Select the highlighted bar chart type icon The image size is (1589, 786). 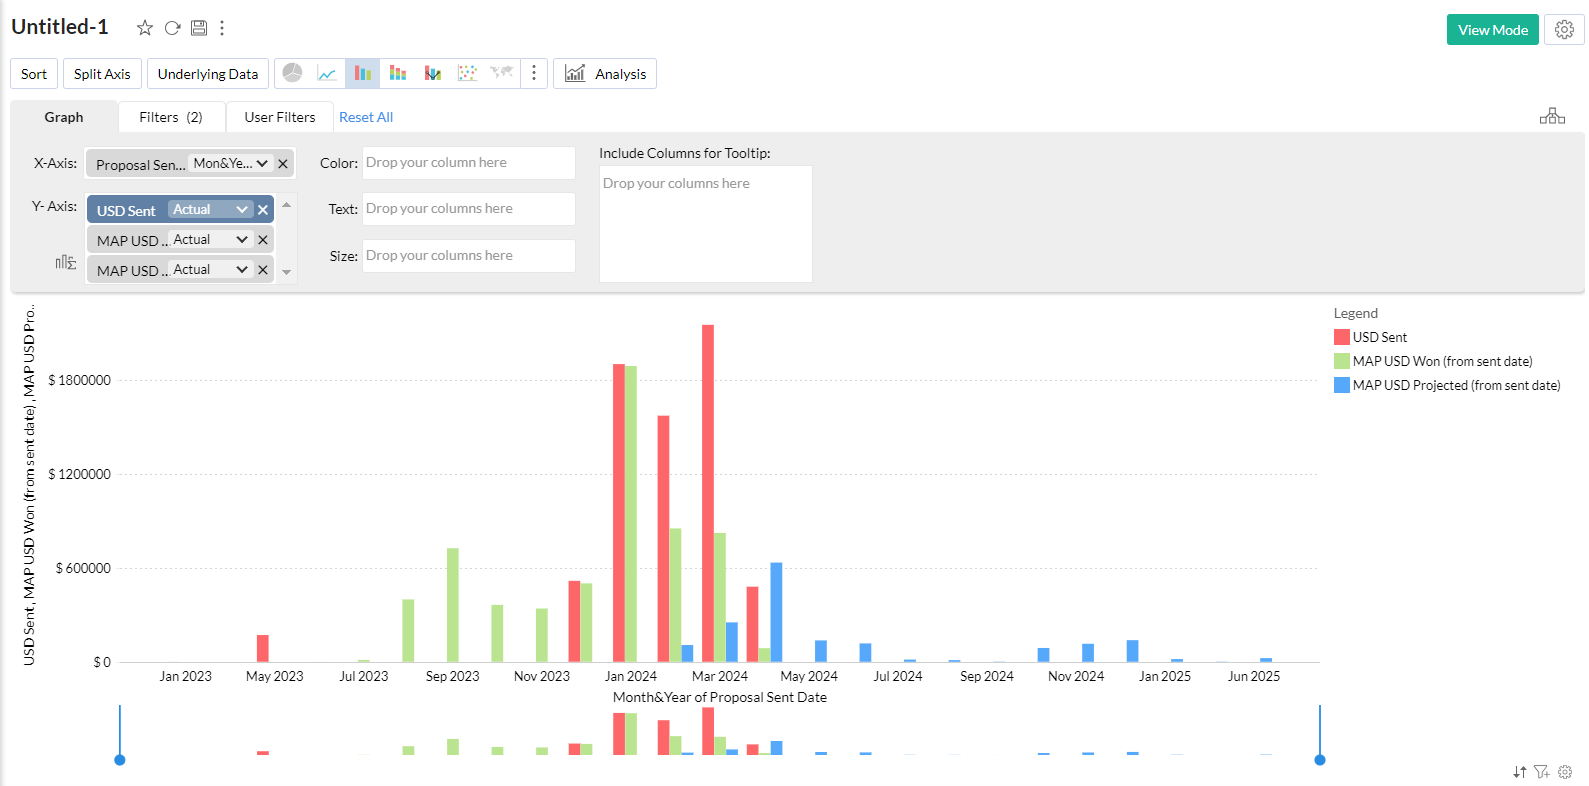click(362, 73)
